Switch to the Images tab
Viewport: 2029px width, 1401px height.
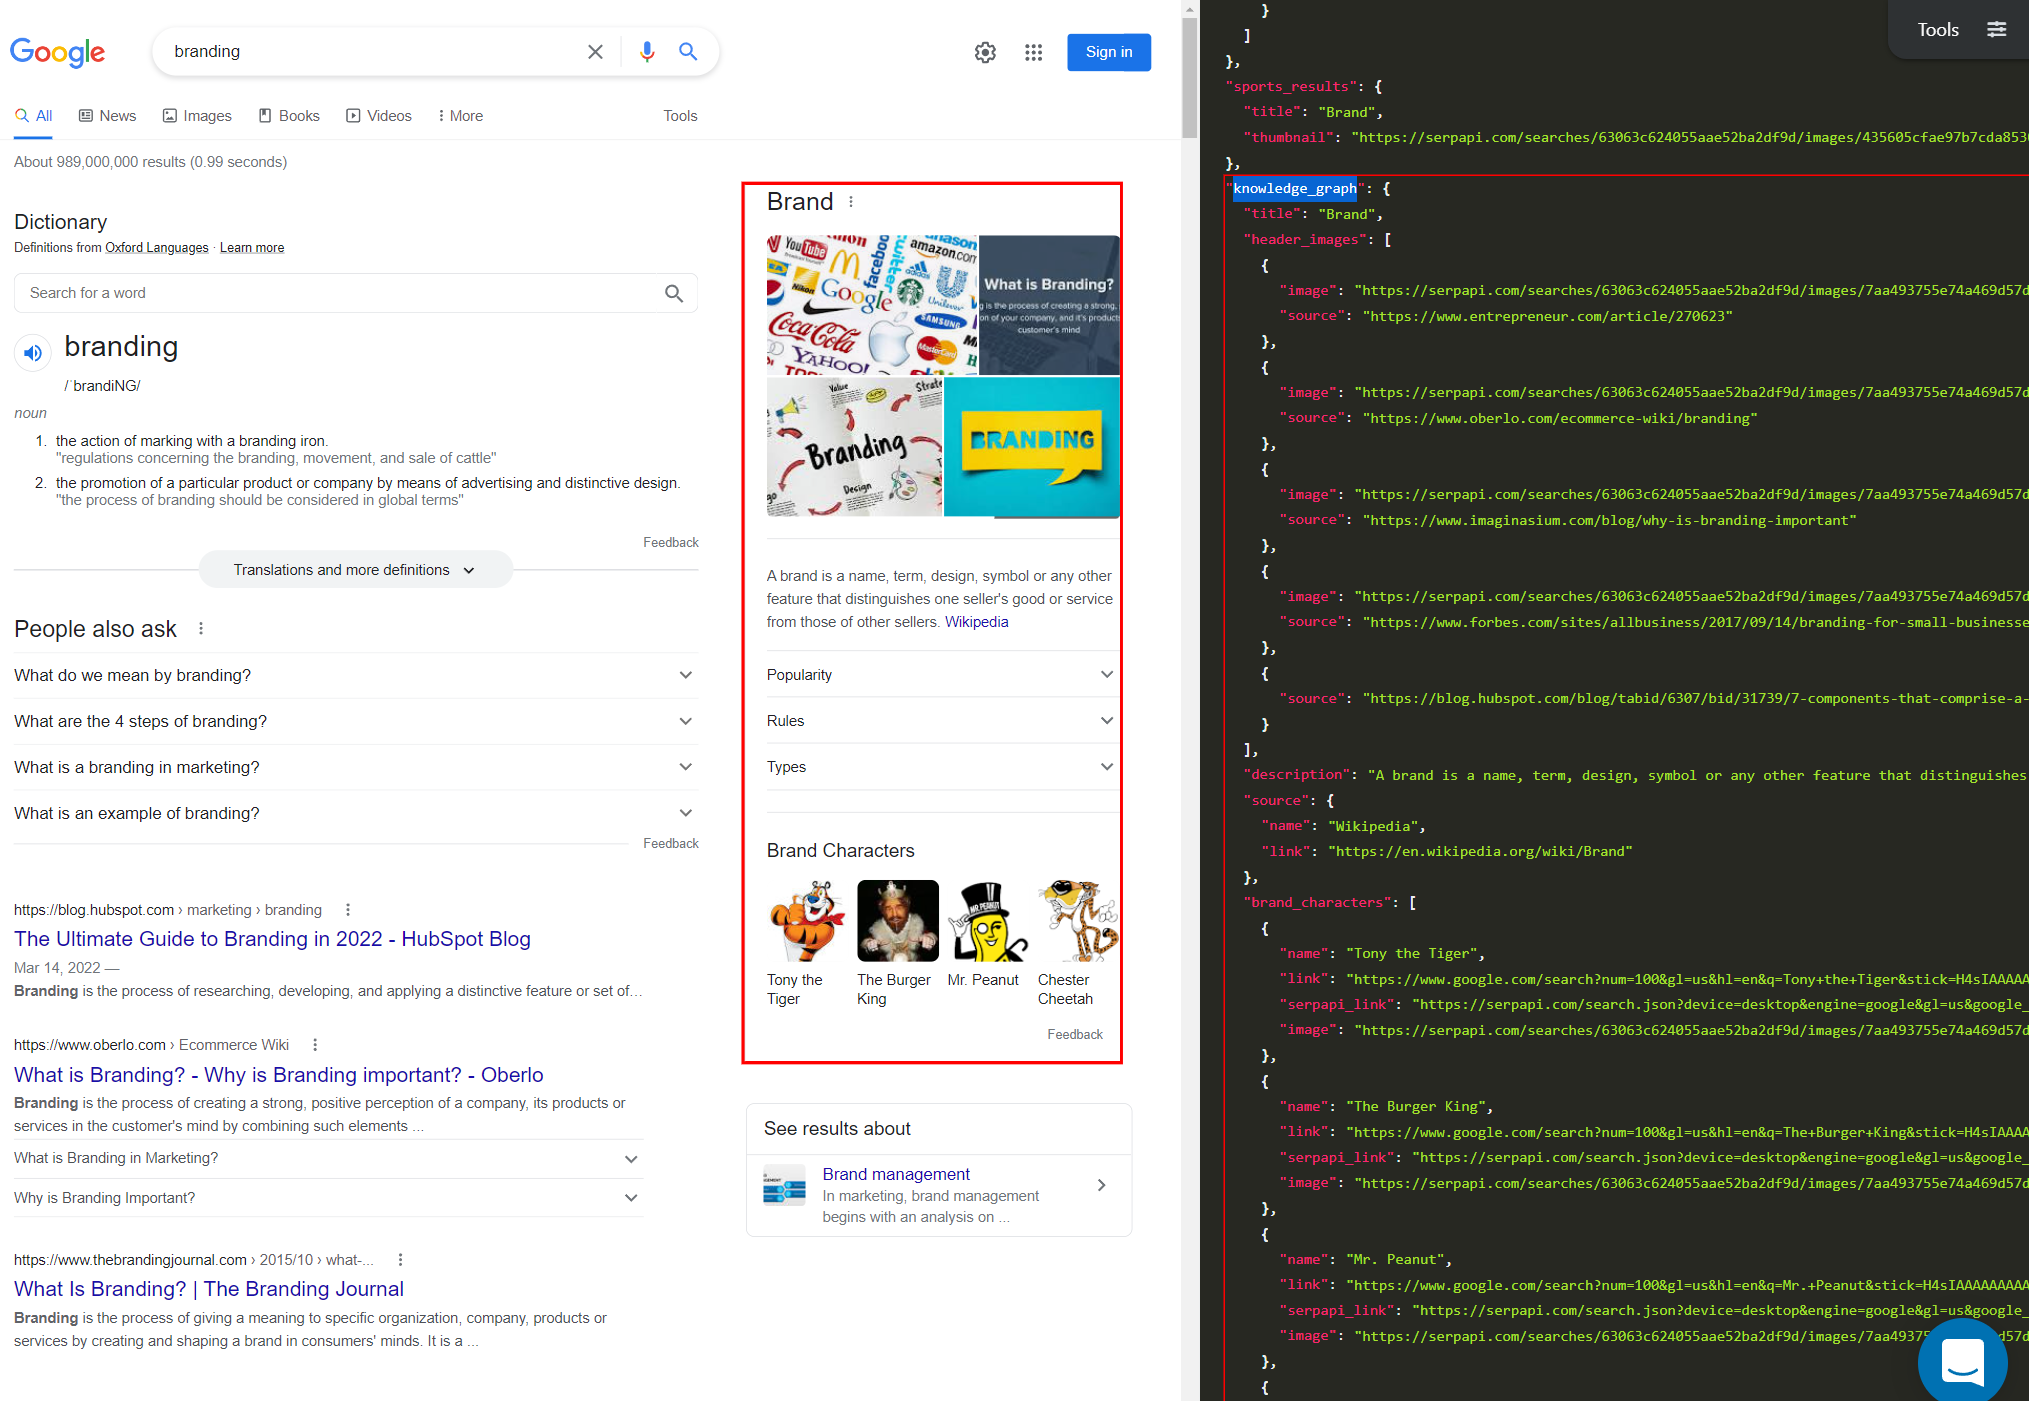(x=197, y=115)
